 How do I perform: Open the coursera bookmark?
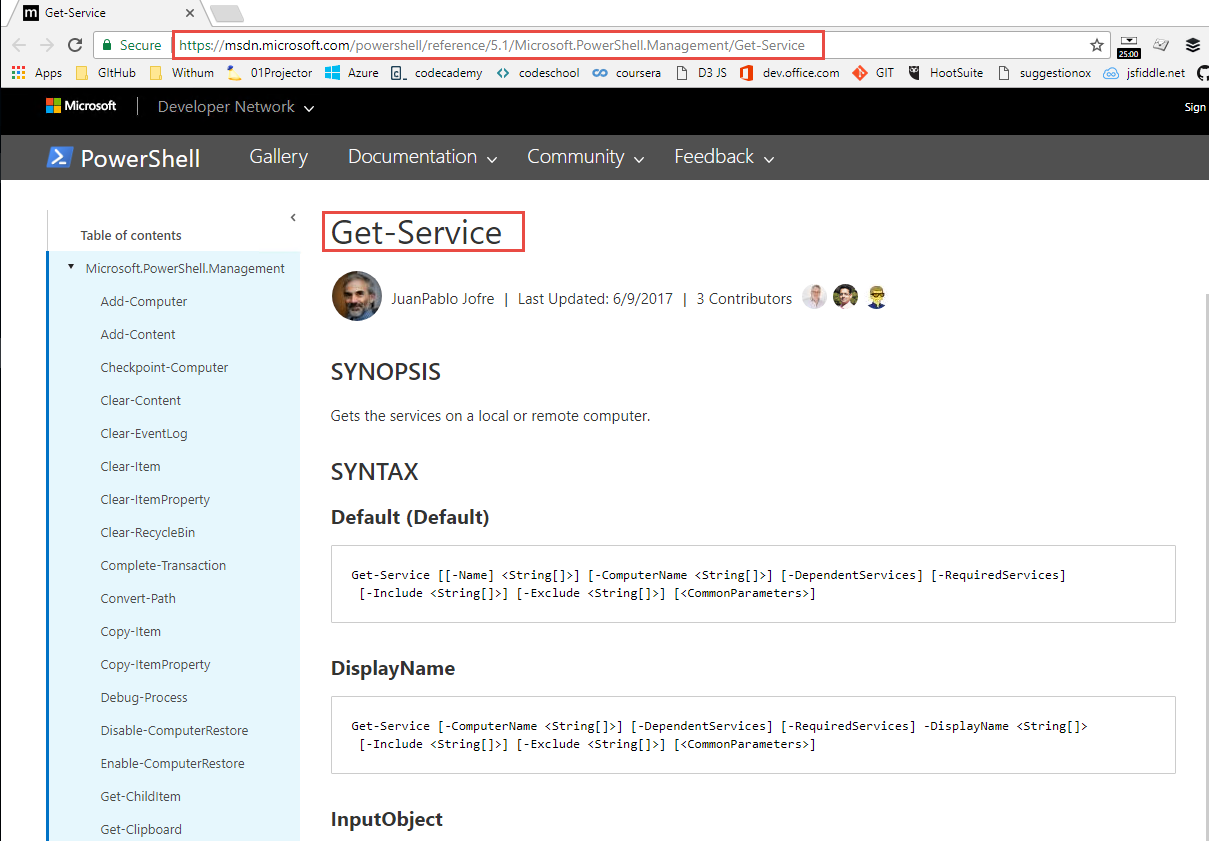coord(627,73)
